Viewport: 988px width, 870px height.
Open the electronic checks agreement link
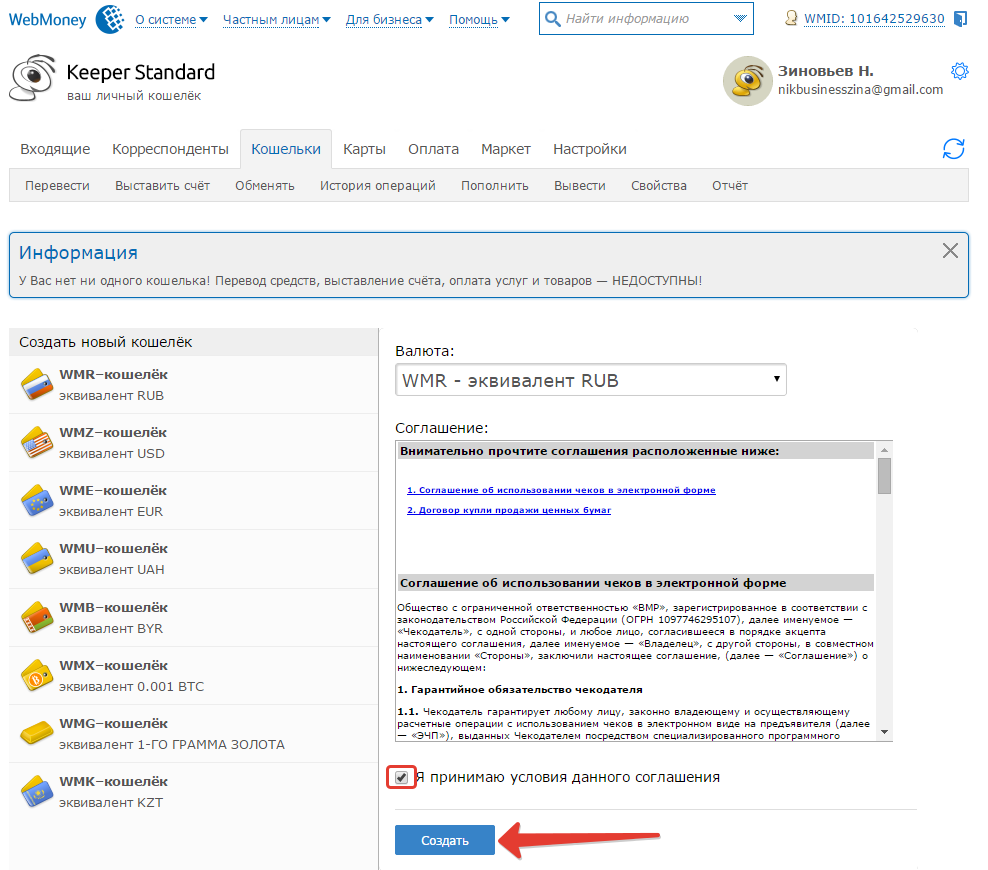point(561,490)
